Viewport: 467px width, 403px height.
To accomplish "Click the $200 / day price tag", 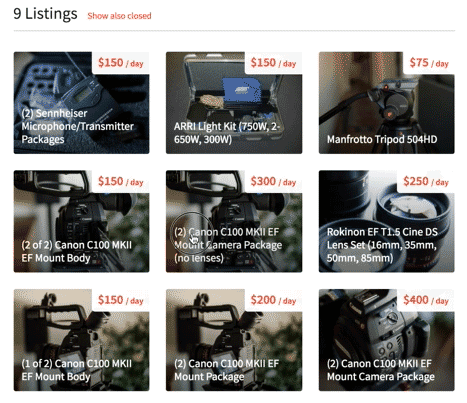I will click(x=273, y=300).
